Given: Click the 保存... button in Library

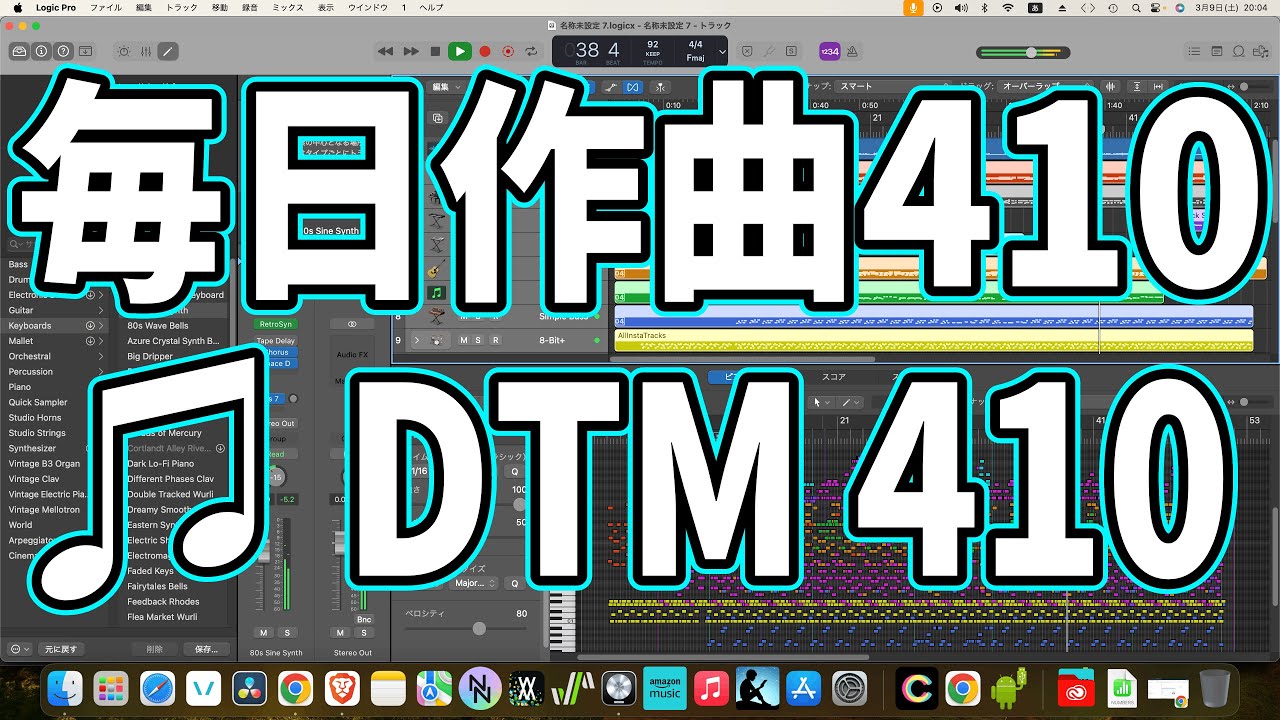Looking at the screenshot, I should 206,649.
